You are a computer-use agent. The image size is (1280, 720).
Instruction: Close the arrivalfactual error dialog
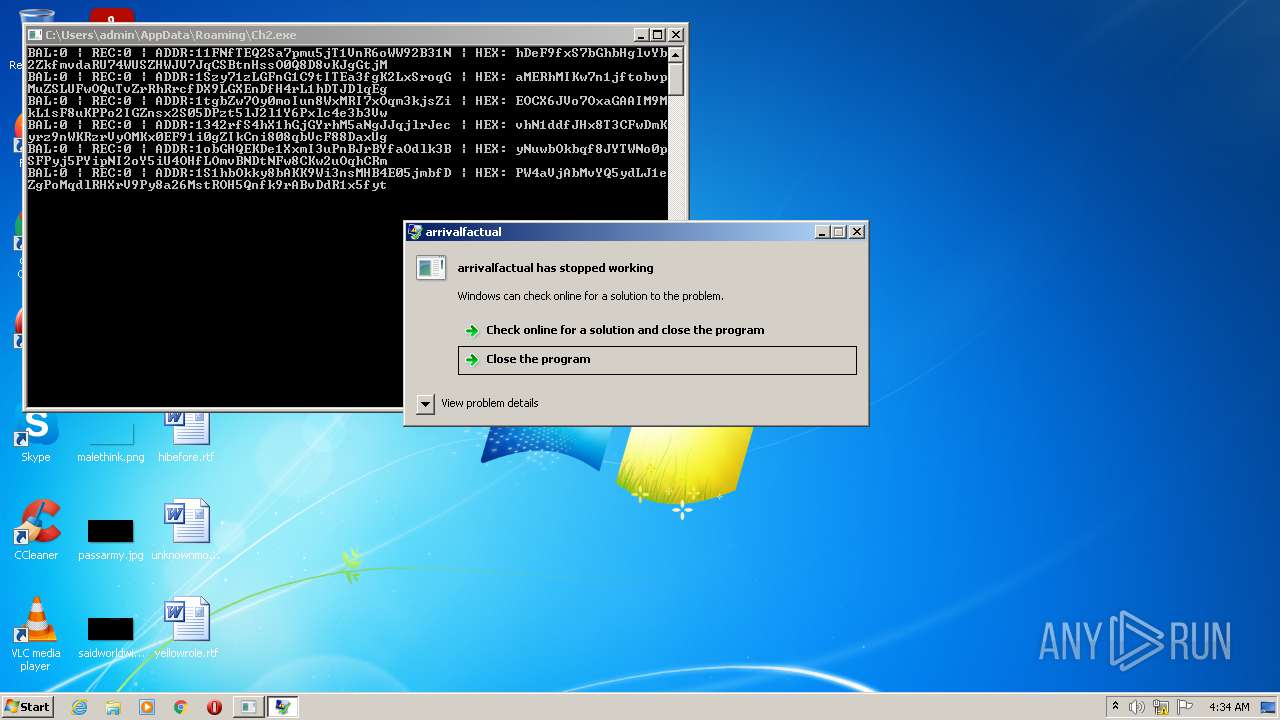coord(857,232)
